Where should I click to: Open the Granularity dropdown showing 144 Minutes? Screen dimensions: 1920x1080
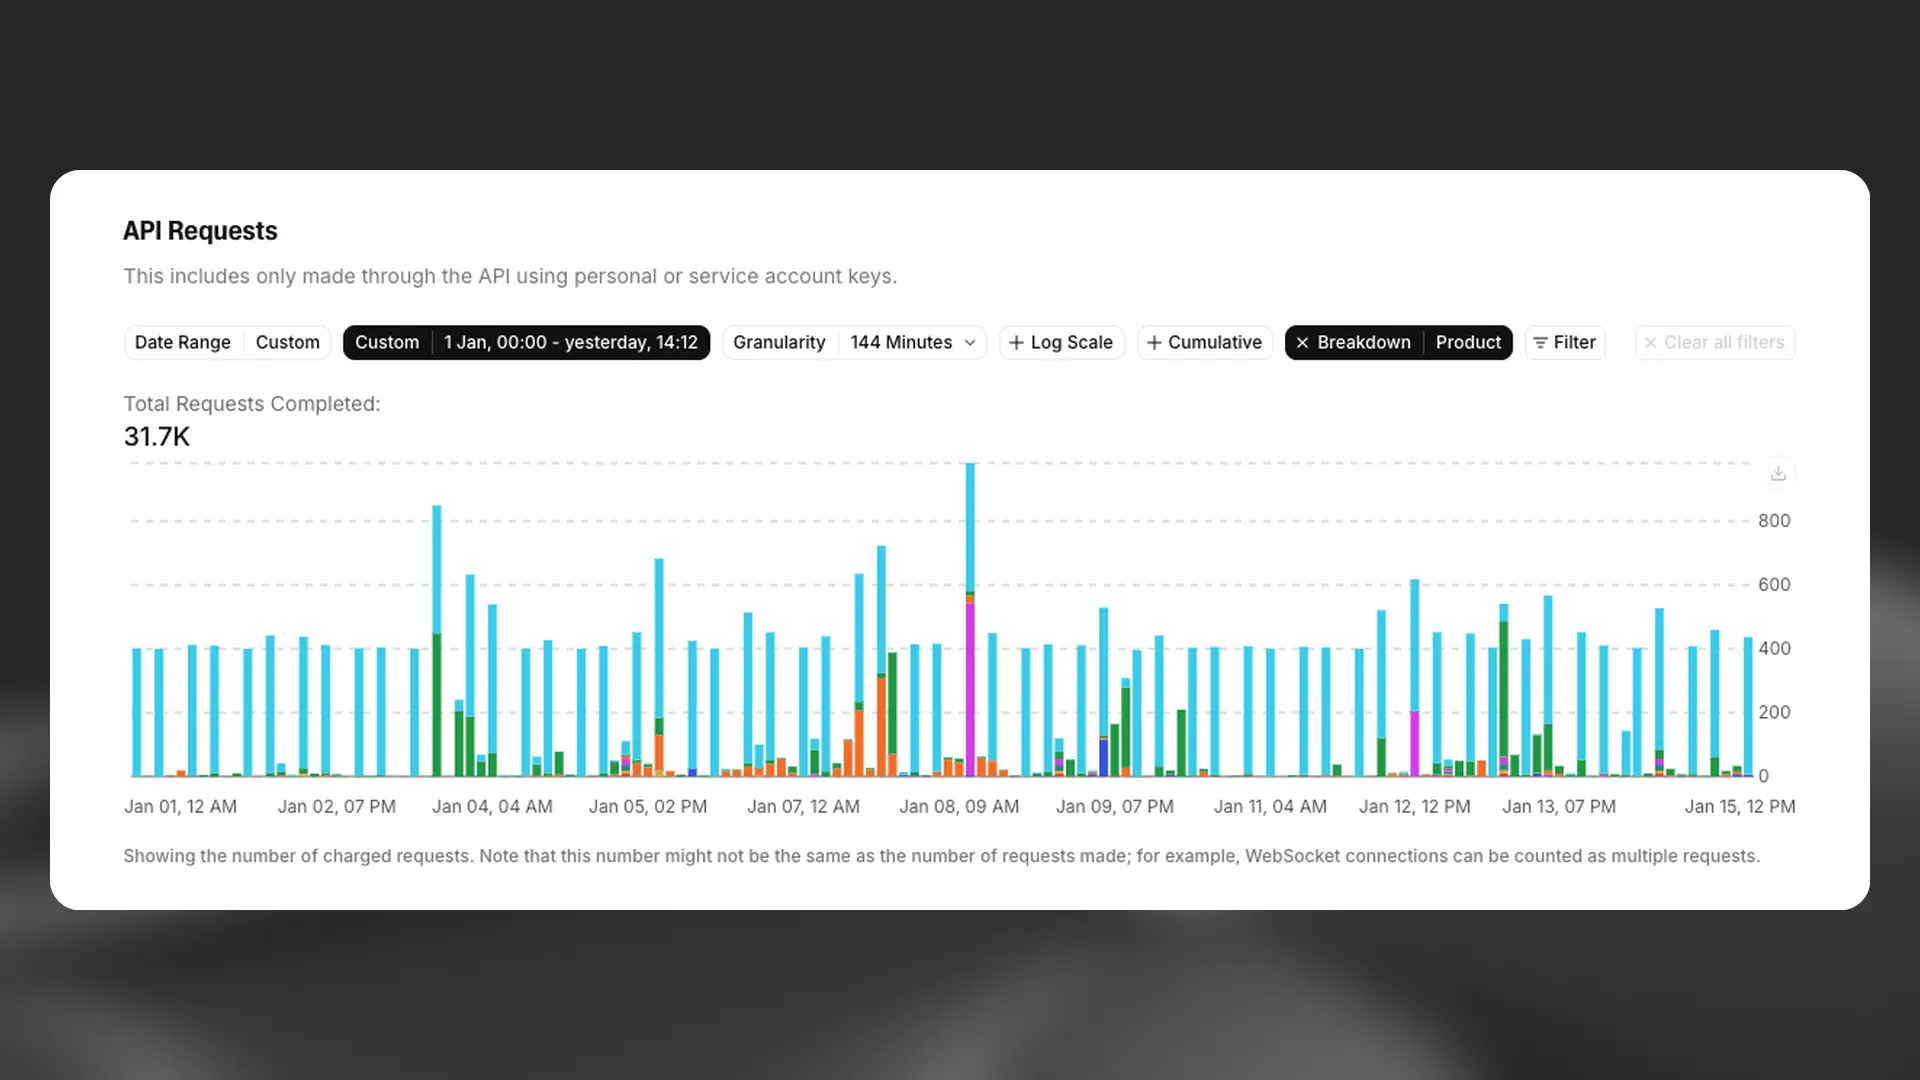click(900, 342)
